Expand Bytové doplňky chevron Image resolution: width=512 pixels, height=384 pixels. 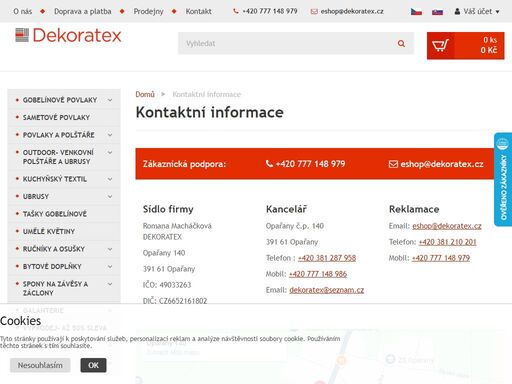click(110, 266)
